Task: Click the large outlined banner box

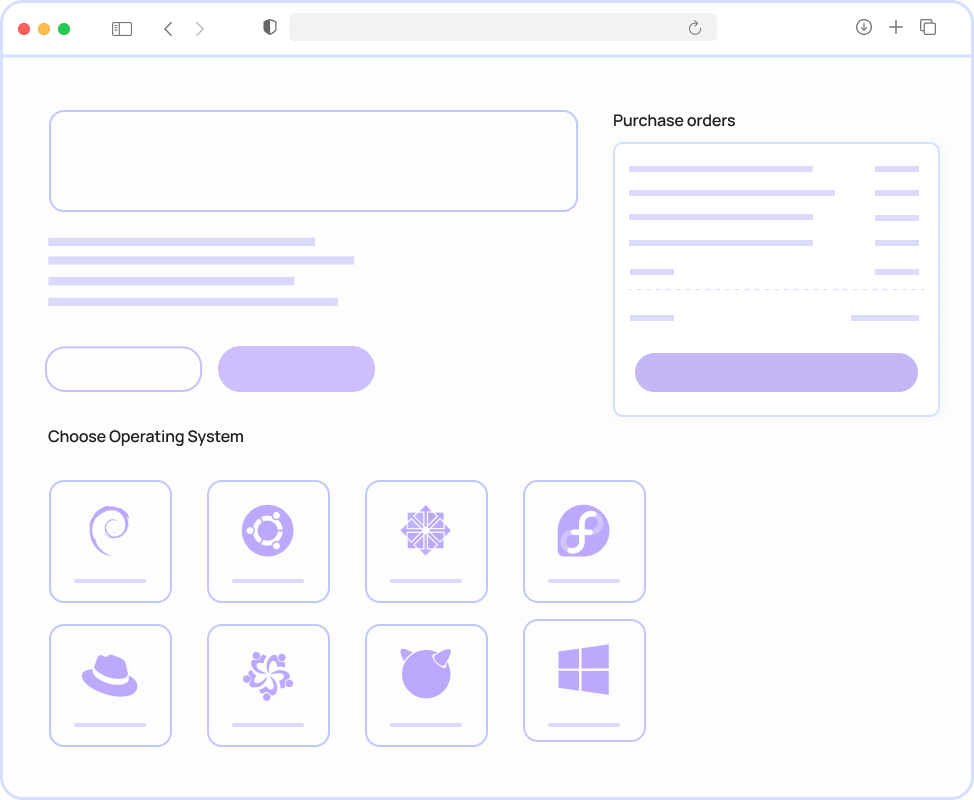Action: [x=313, y=161]
